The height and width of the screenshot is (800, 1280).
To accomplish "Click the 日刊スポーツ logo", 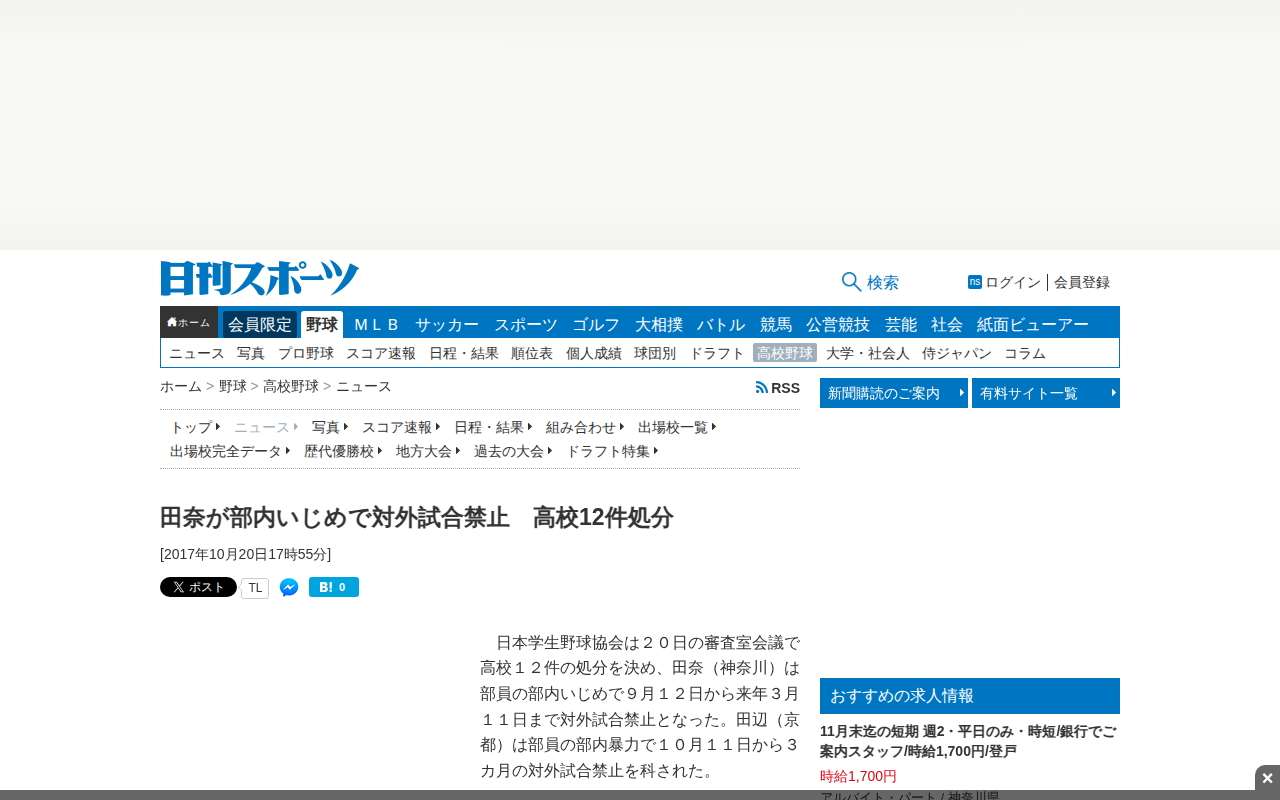I will click(260, 278).
